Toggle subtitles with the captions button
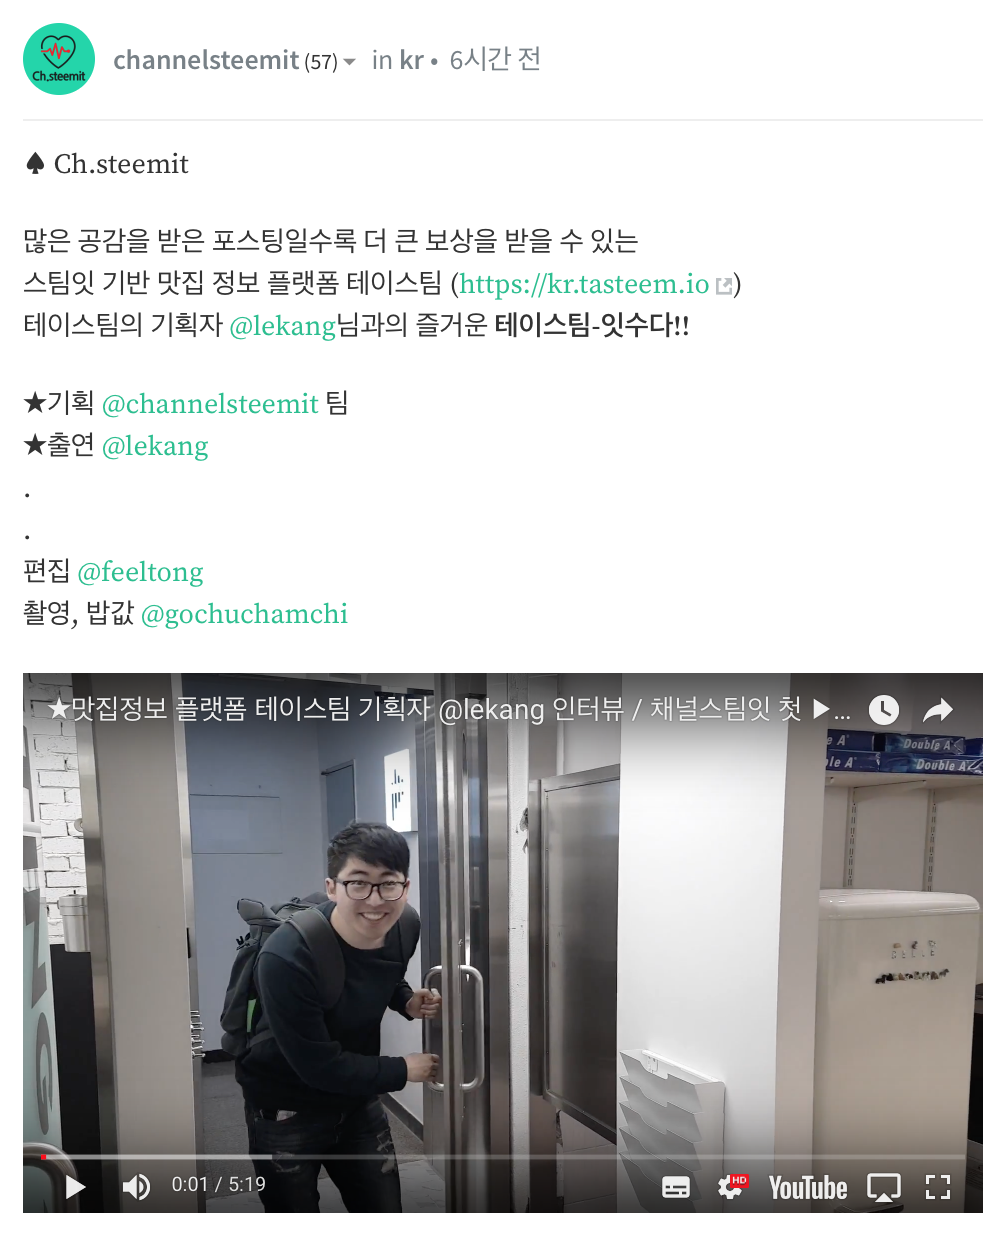Image resolution: width=1006 pixels, height=1246 pixels. pos(676,1187)
